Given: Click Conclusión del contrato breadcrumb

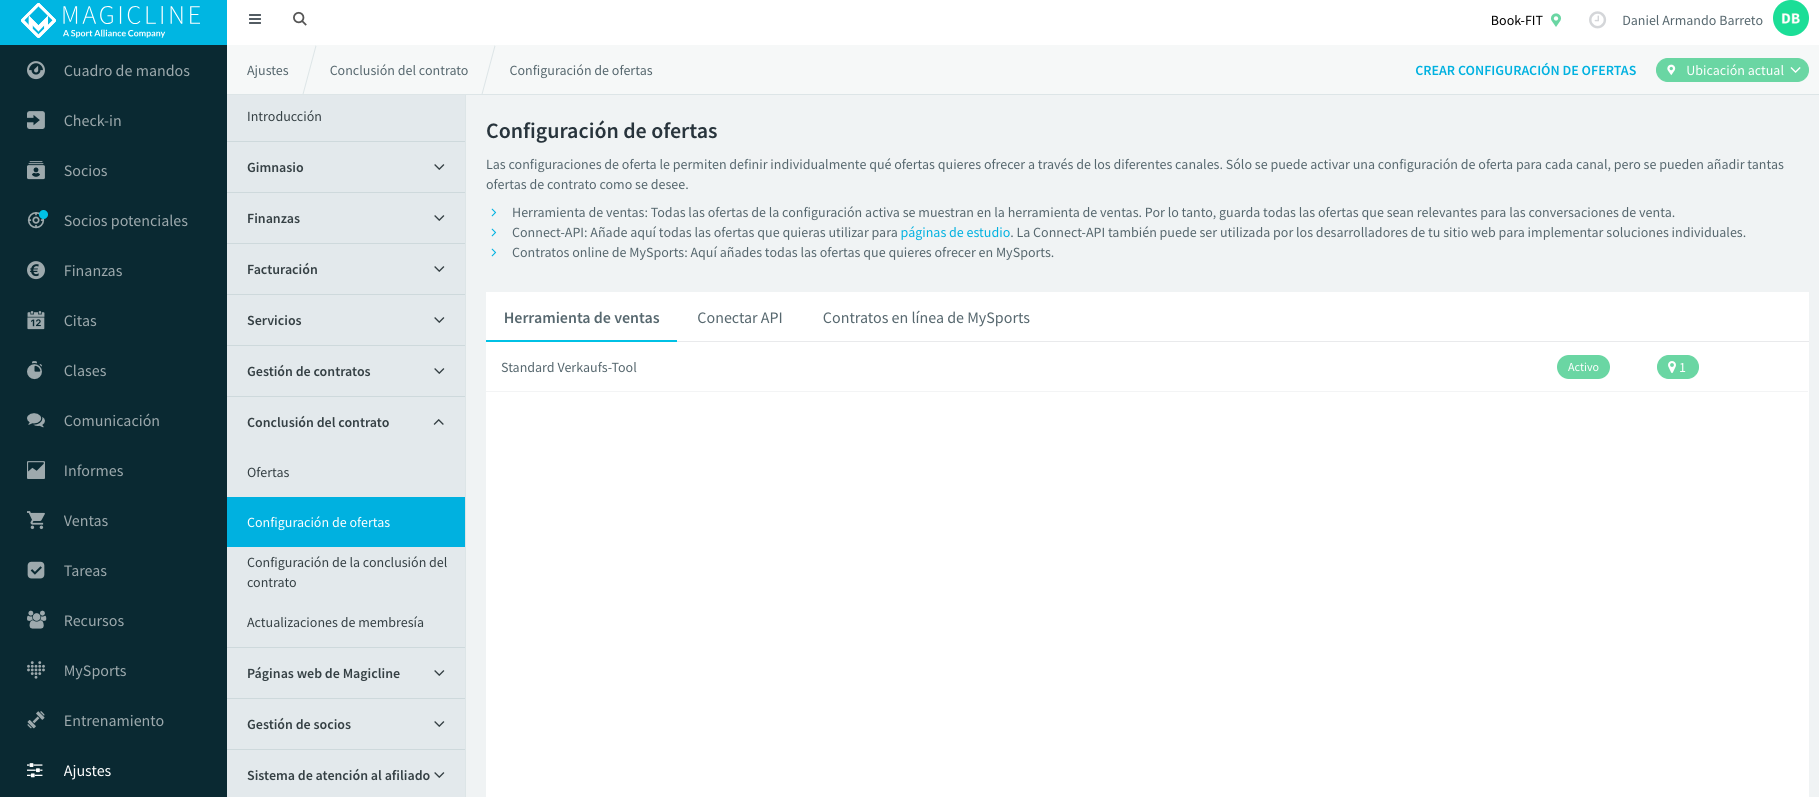Looking at the screenshot, I should pyautogui.click(x=399, y=70).
